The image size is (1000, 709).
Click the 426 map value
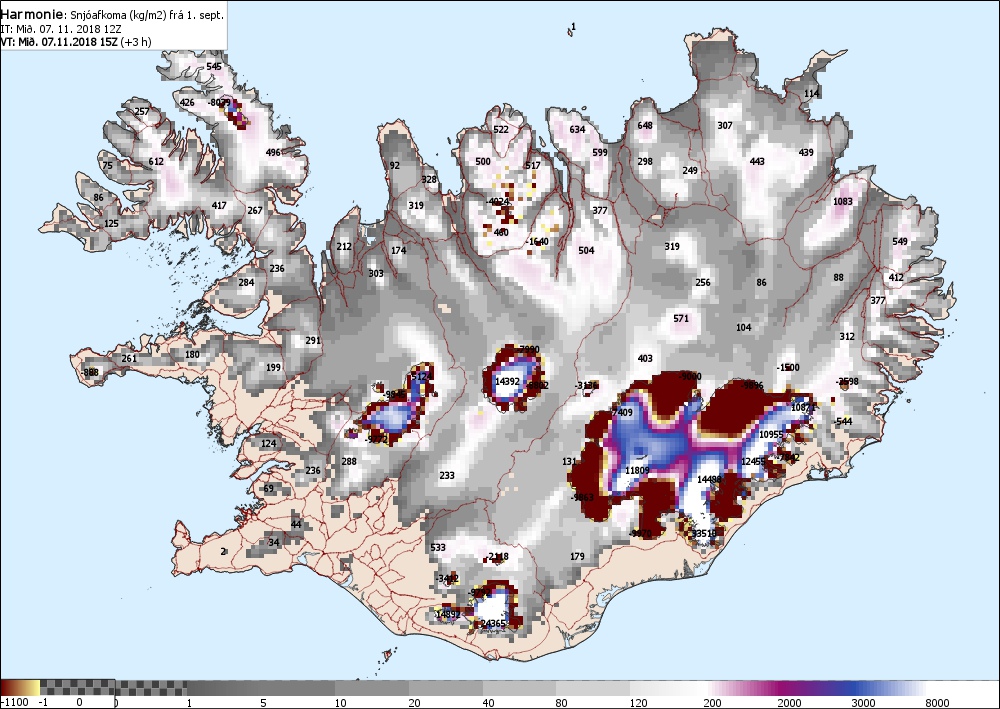click(x=187, y=102)
